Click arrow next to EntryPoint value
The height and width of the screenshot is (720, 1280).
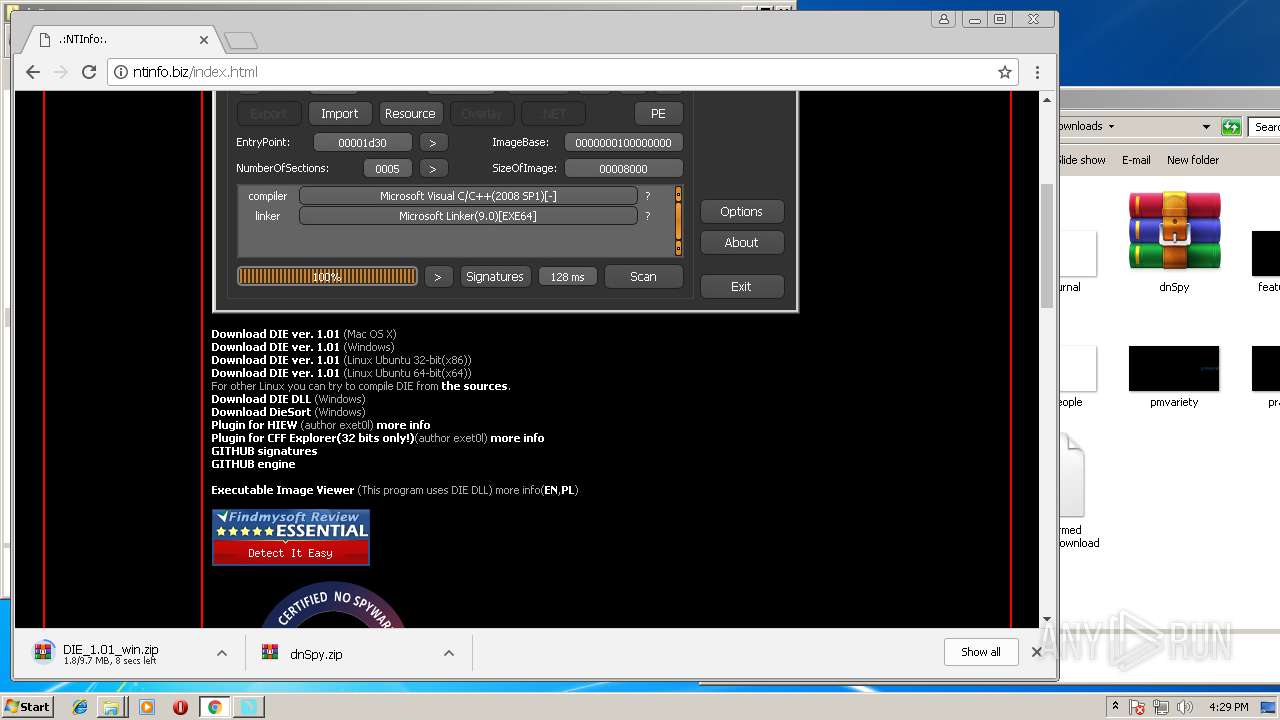pos(433,143)
